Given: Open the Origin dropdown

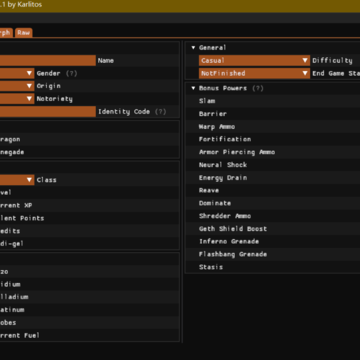Looking at the screenshot, I should (x=17, y=86).
